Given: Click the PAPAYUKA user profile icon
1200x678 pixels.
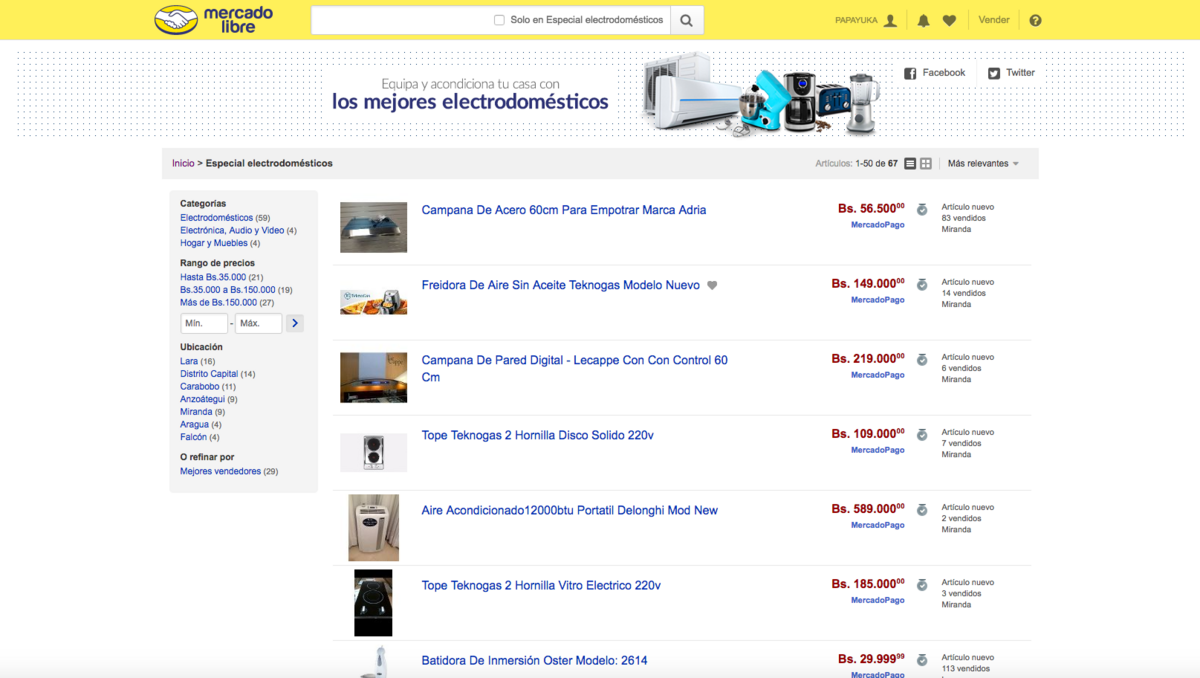Looking at the screenshot, I should pos(890,21).
